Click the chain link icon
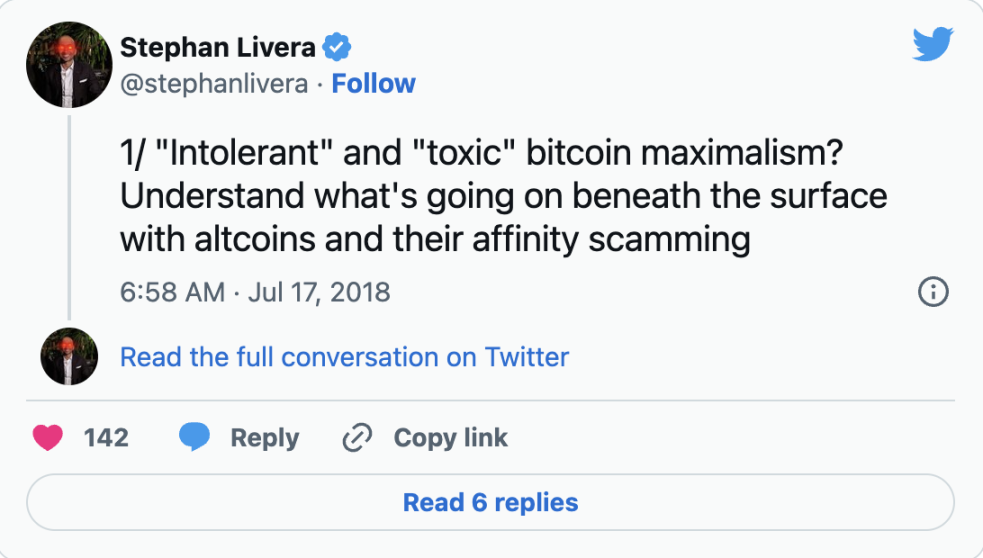Screen dimensions: 983x558 point(357,438)
